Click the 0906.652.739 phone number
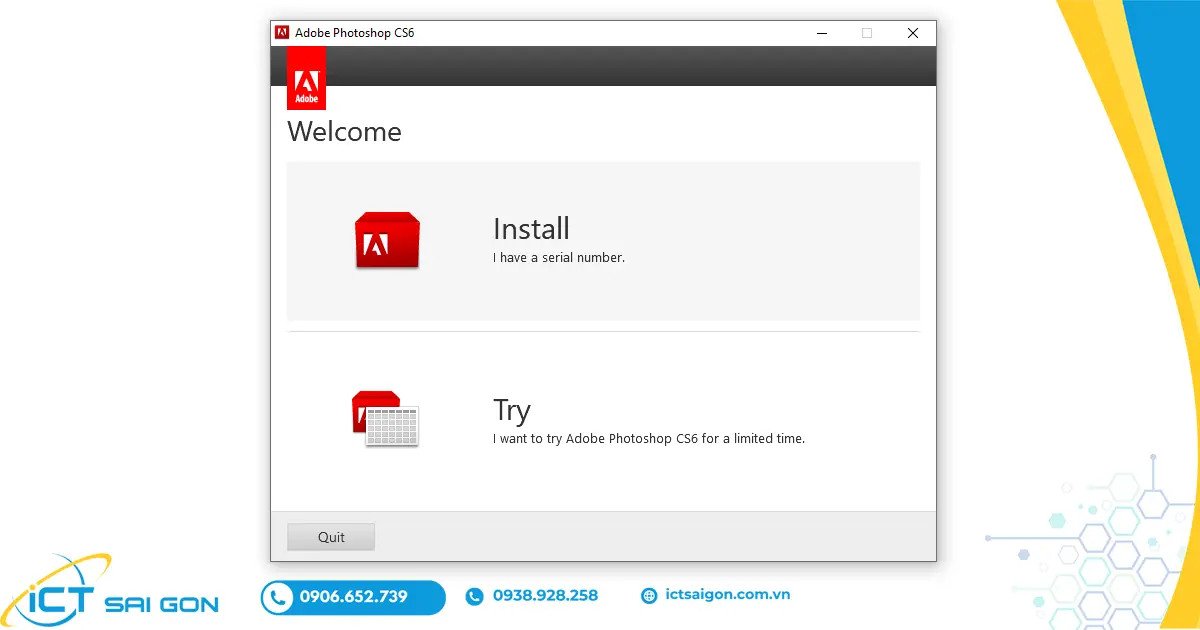The width and height of the screenshot is (1200, 630). click(353, 597)
